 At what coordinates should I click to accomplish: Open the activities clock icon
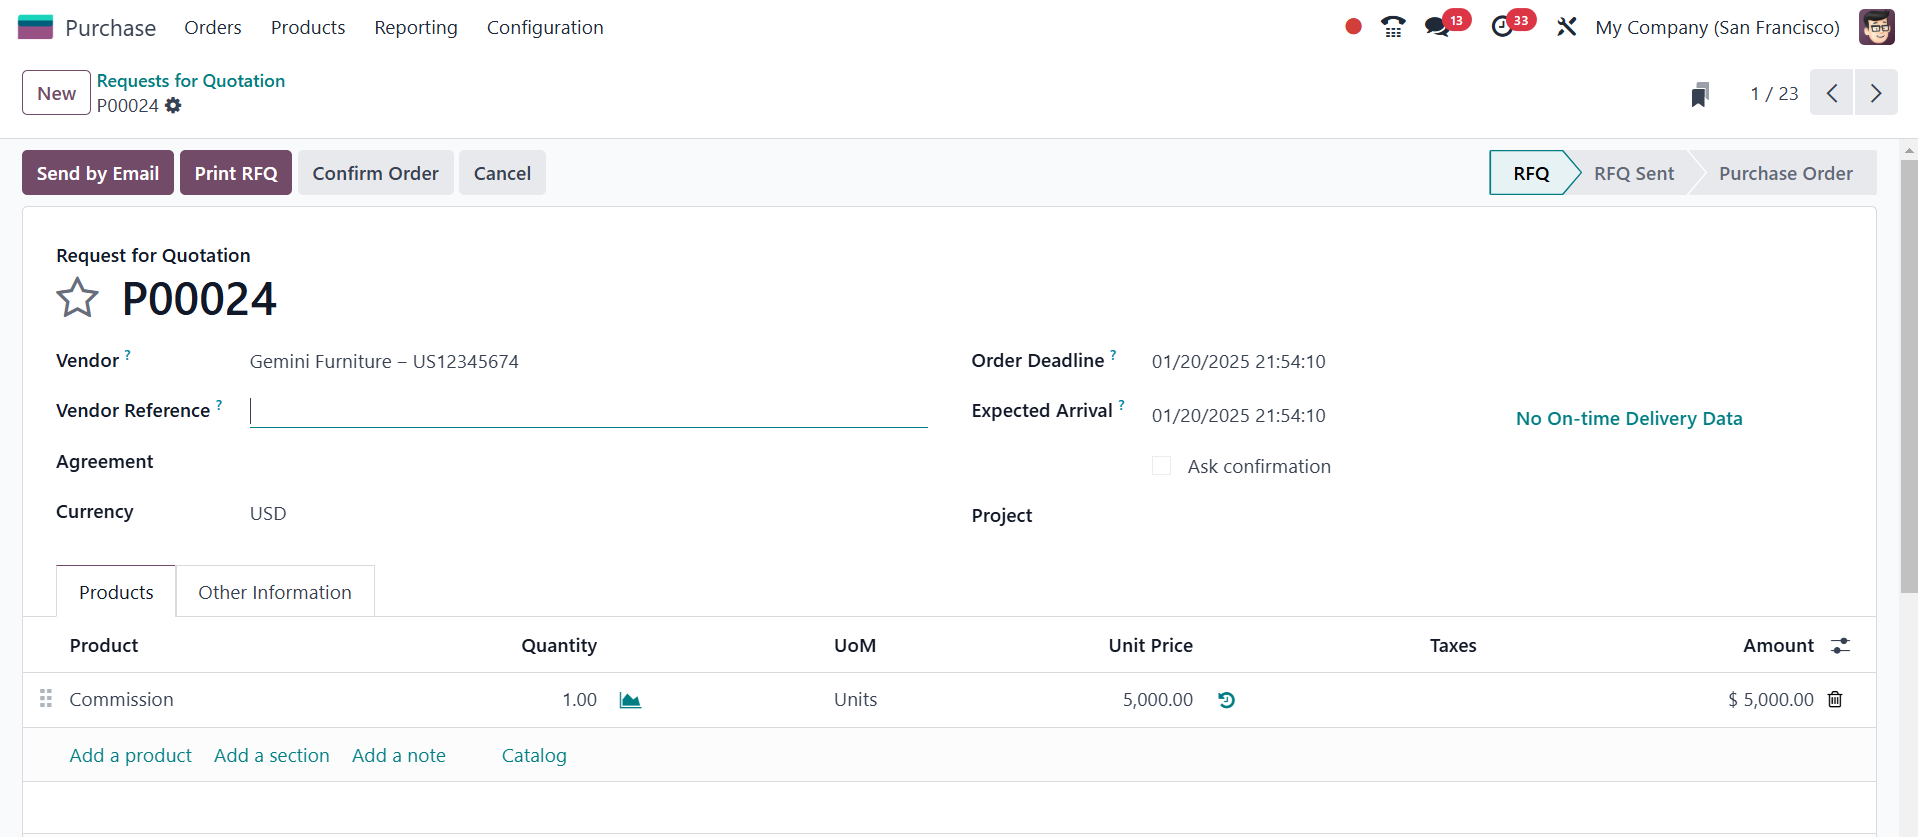[x=1502, y=27]
